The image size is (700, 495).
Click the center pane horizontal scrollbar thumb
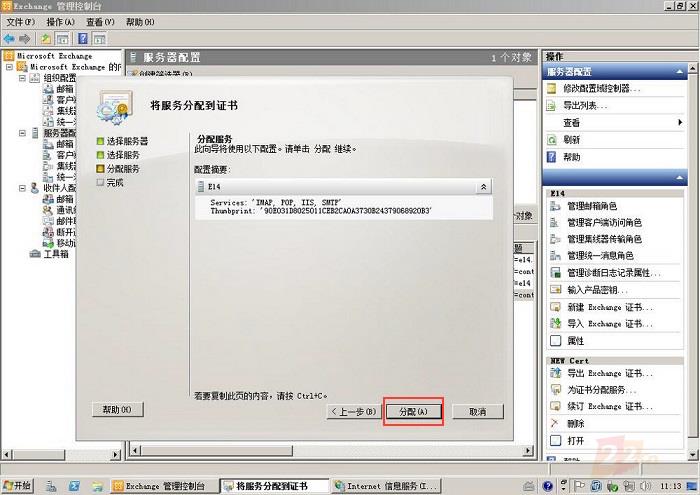click(217, 450)
